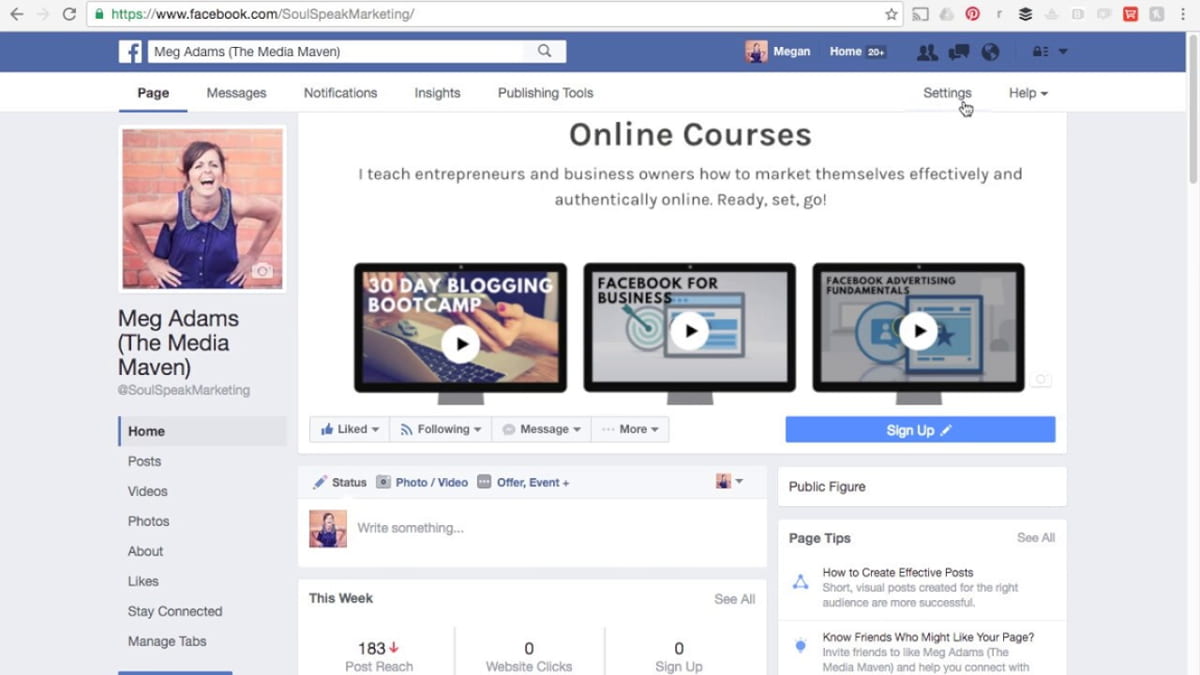Click the search magnifier in Facebook search

pyautogui.click(x=545, y=51)
